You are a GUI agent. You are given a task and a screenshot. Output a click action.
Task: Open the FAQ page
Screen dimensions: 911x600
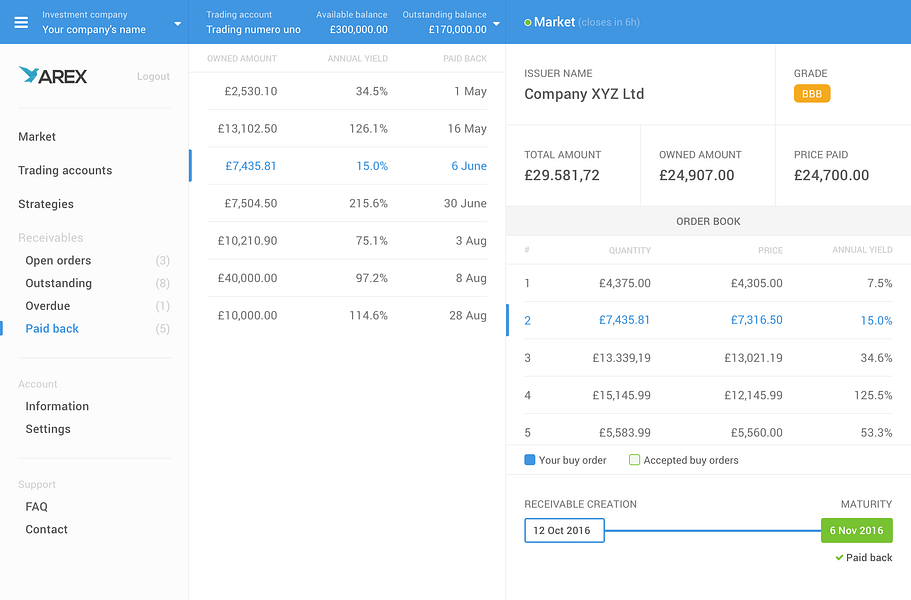click(x=36, y=506)
